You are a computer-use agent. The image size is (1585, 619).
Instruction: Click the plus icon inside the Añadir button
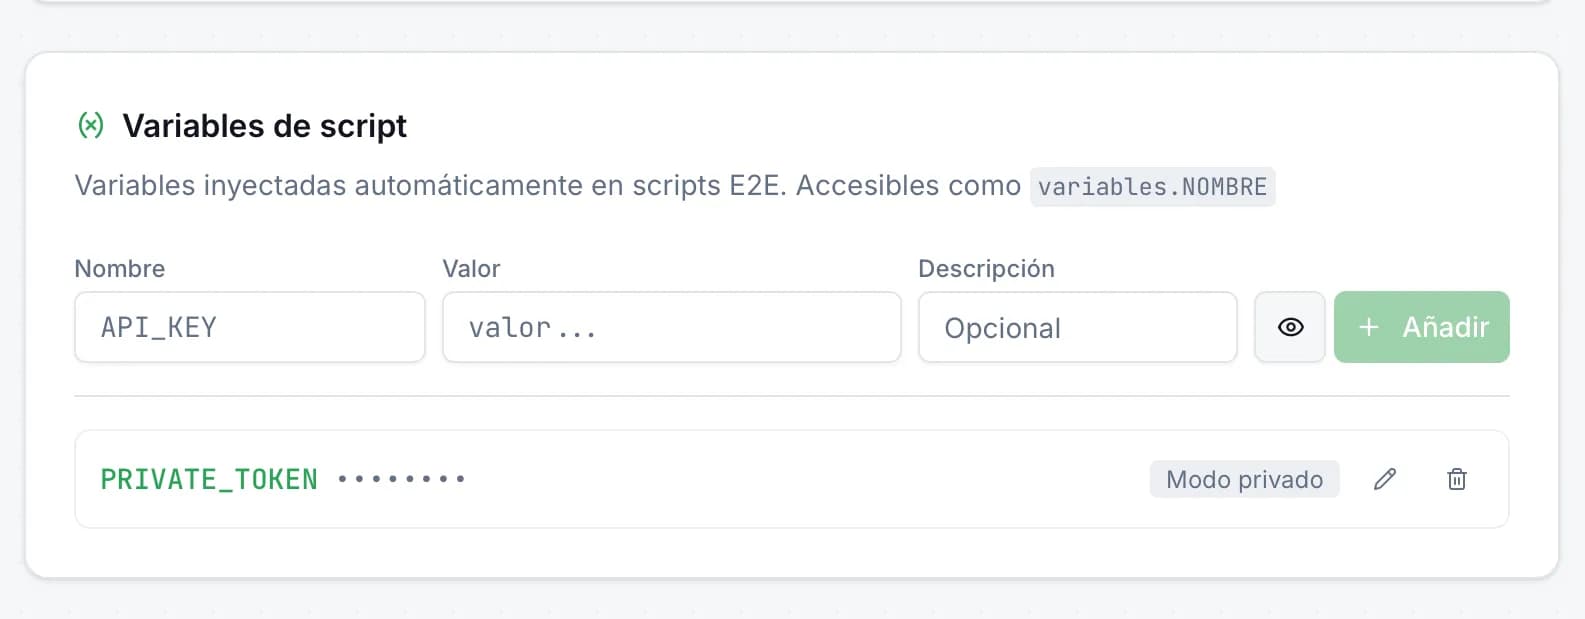pos(1368,327)
